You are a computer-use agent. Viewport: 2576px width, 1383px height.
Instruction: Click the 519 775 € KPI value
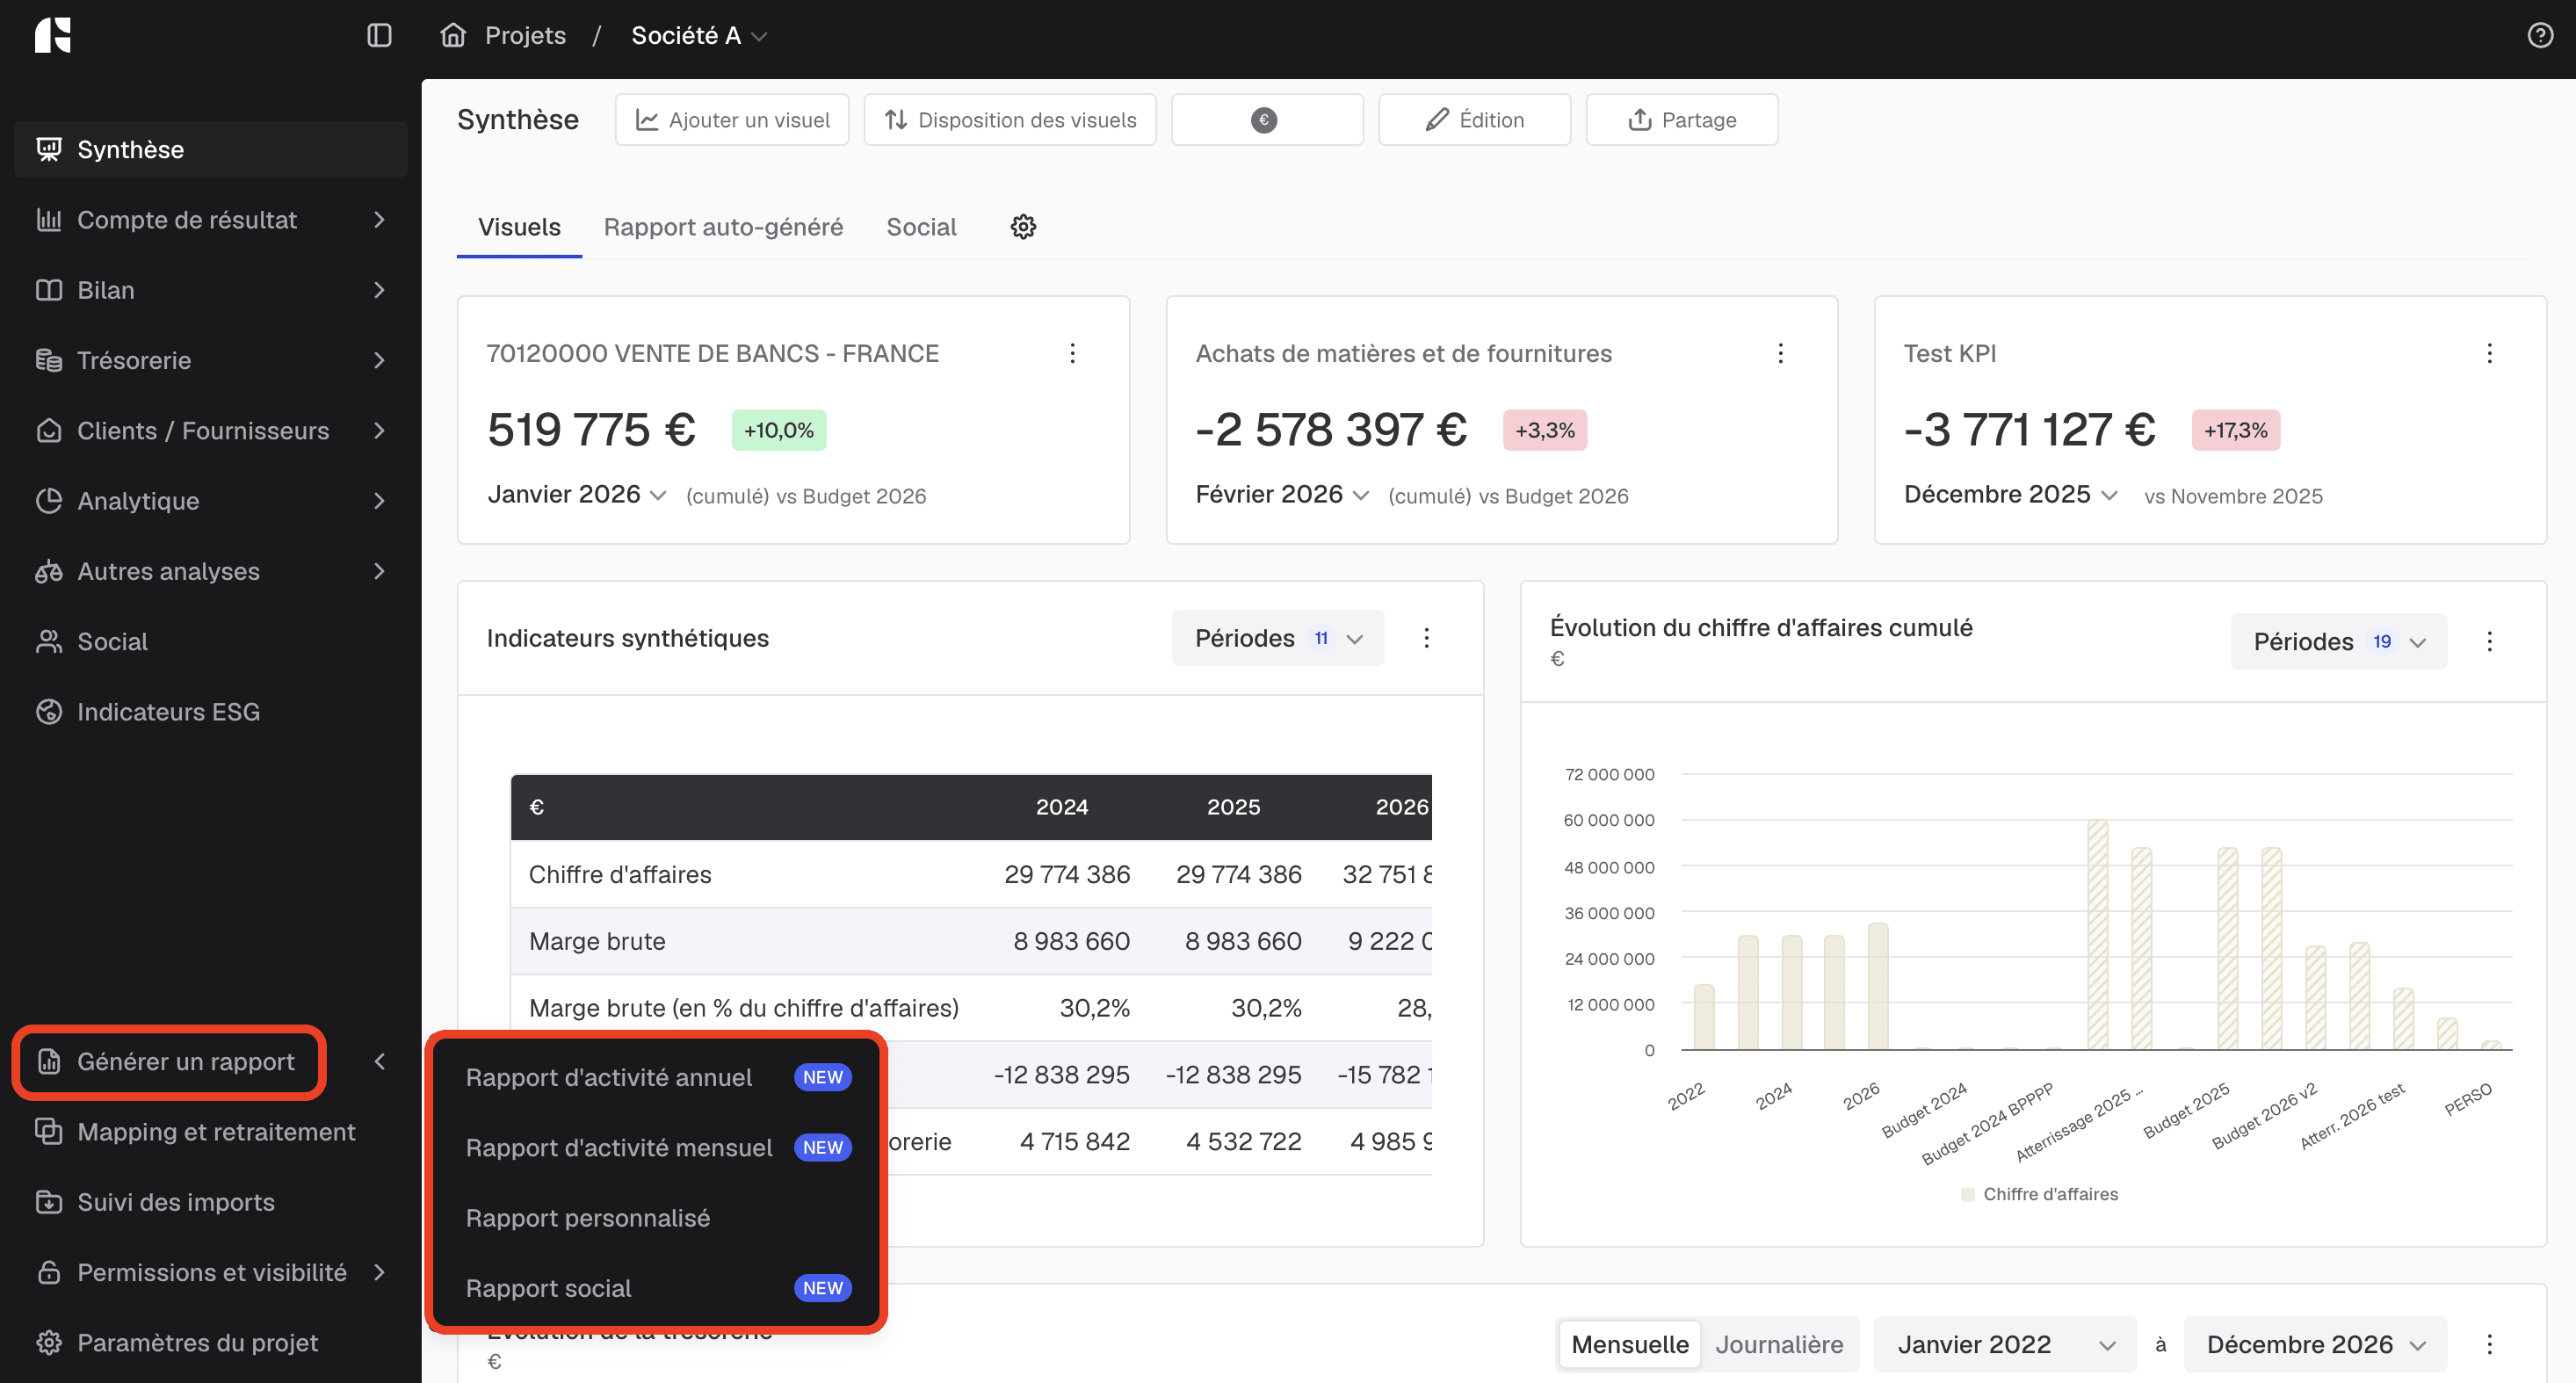tap(591, 430)
